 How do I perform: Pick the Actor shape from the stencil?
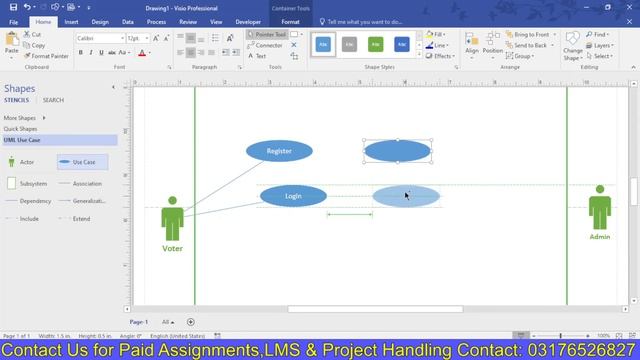tap(22, 162)
